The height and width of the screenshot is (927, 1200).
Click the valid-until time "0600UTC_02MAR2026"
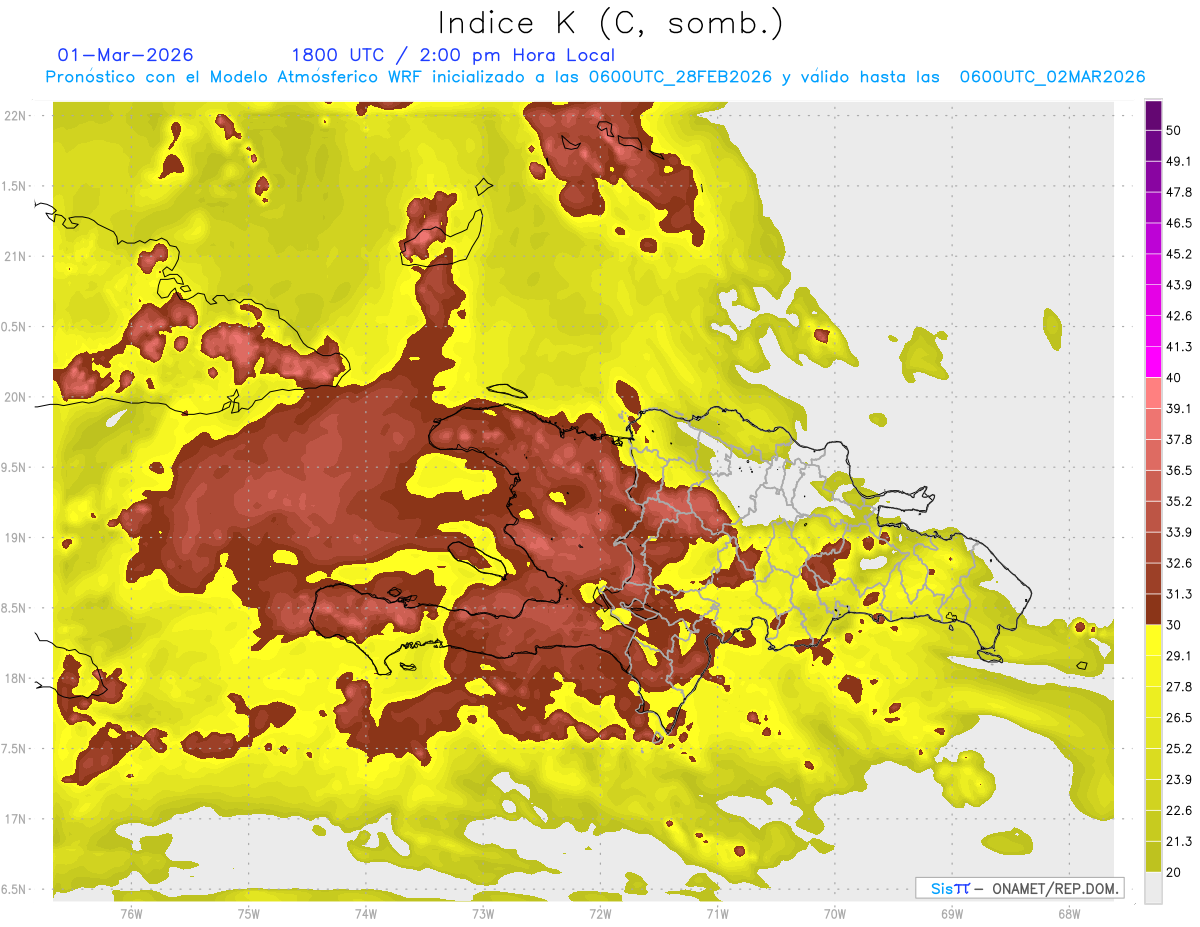pyautogui.click(x=1052, y=77)
